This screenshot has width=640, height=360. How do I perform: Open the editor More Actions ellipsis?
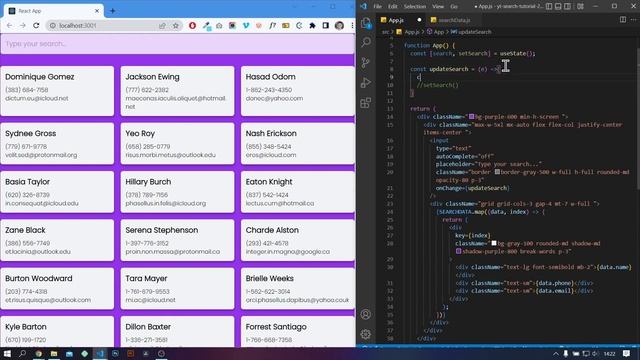[x=634, y=20]
